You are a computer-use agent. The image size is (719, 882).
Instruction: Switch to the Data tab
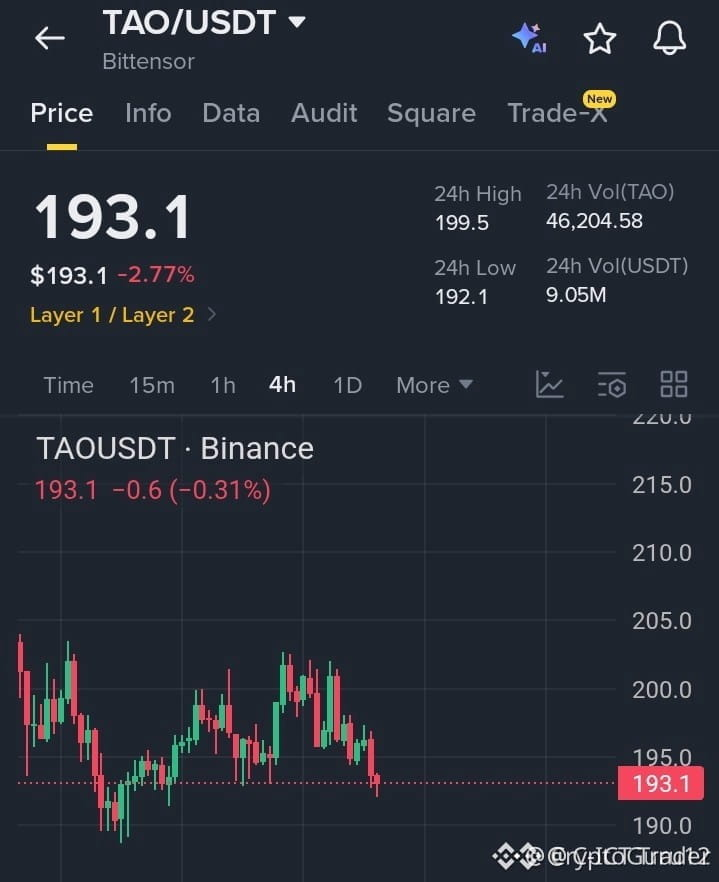(x=231, y=113)
